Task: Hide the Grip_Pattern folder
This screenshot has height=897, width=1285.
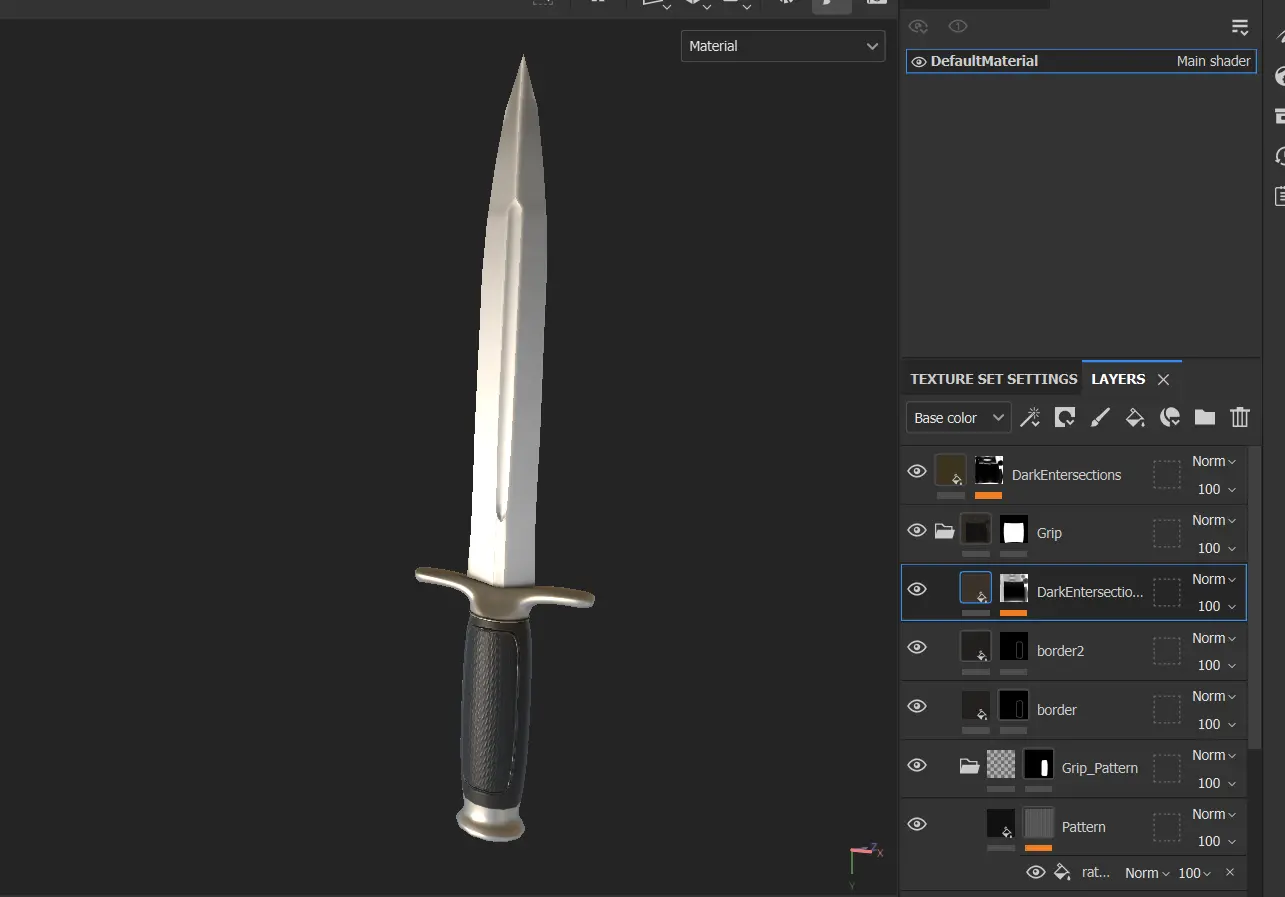Action: pyautogui.click(x=917, y=765)
